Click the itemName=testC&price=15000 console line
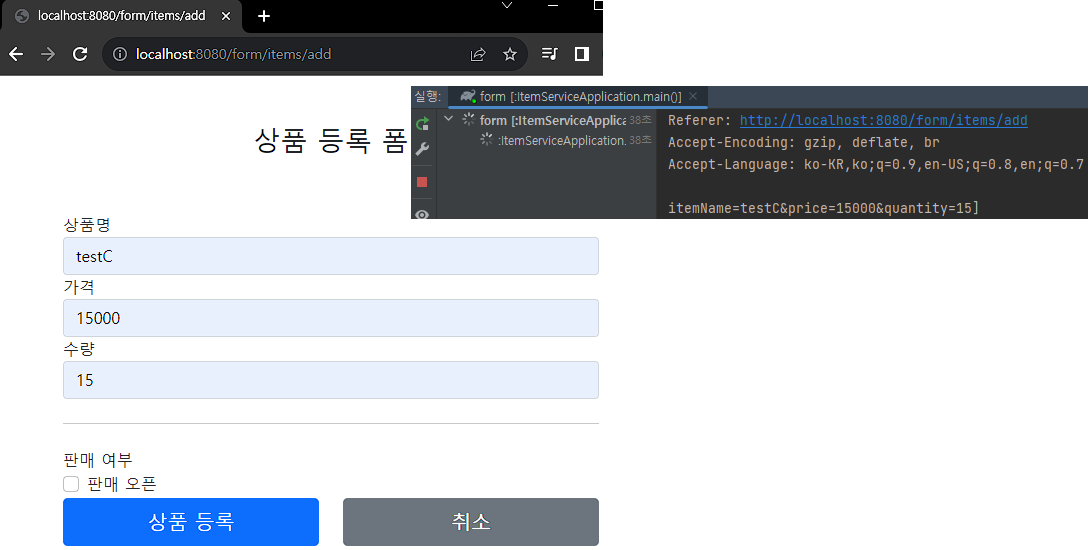The image size is (1089, 550). [x=823, y=208]
